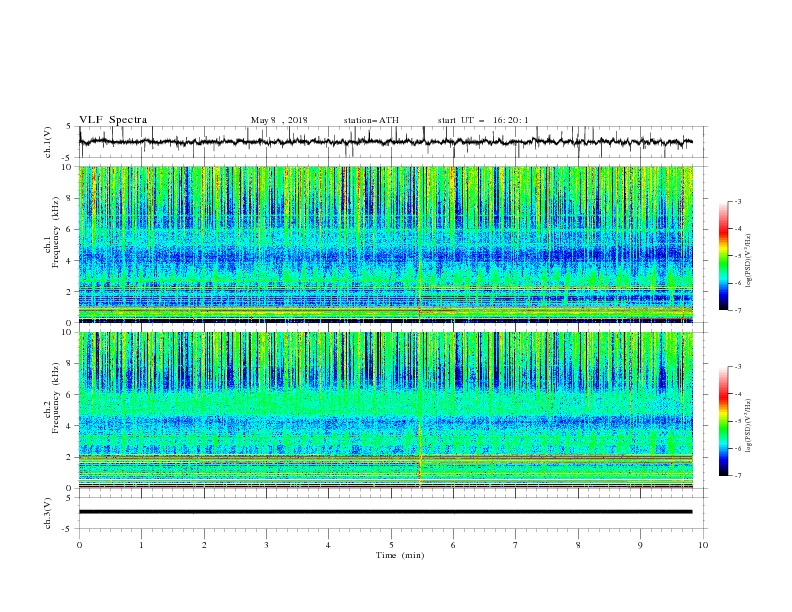The image size is (792, 612).
Task: Click time axis tick label "3"
Action: pyautogui.click(x=266, y=545)
